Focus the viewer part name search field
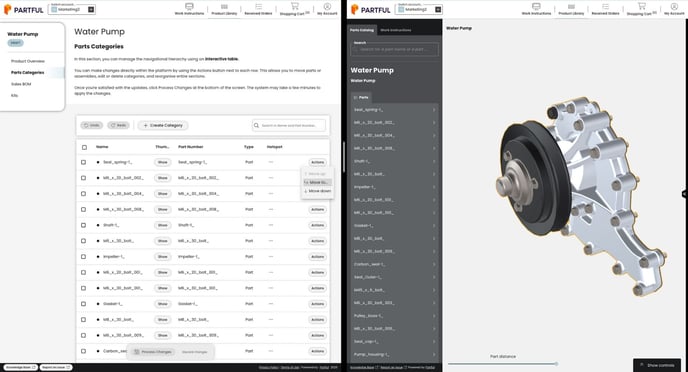 point(394,49)
